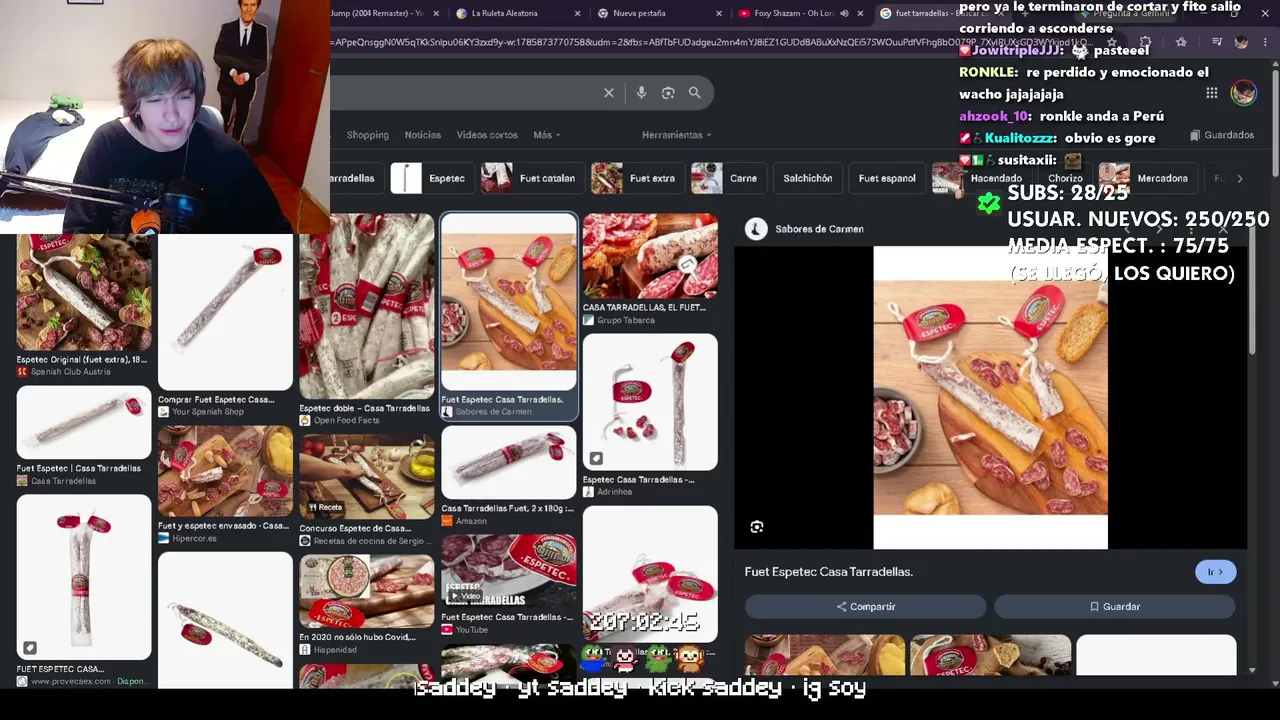Open the Fuet y espetec envasado thumbnail
Image resolution: width=1280 pixels, height=720 pixels.
pyautogui.click(x=225, y=471)
